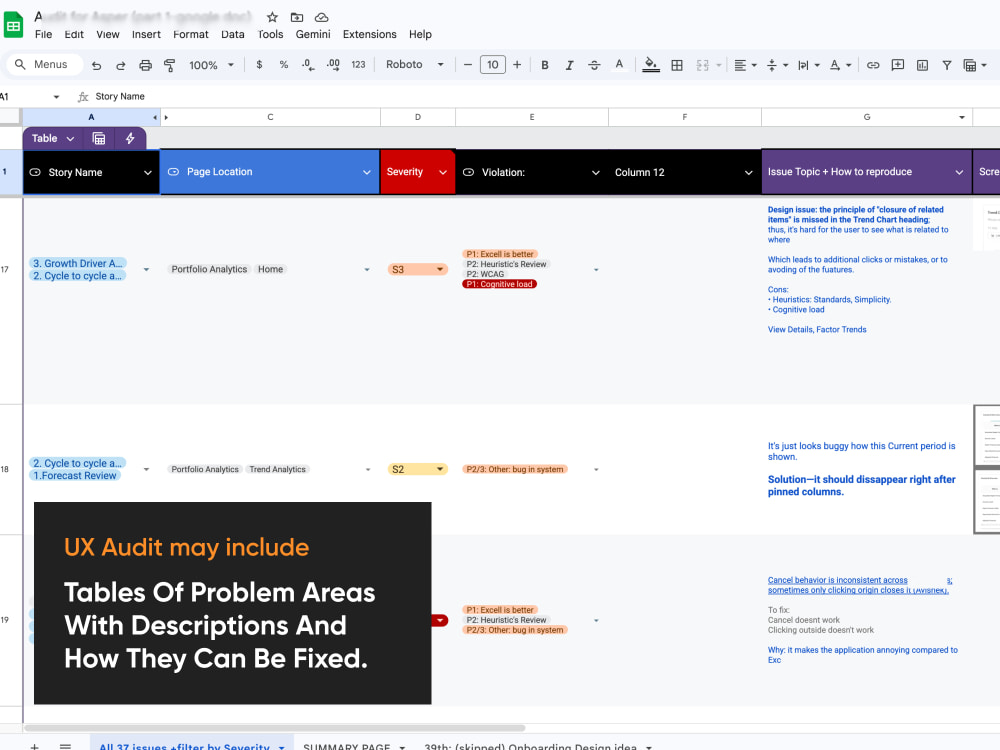Viewport: 1000px width, 750px height.
Task: Increase decimal places
Action: [333, 64]
